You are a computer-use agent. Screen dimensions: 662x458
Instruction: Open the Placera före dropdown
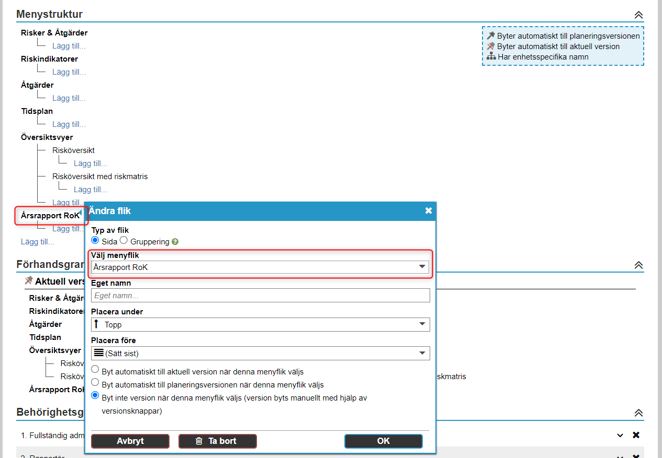pyautogui.click(x=260, y=353)
